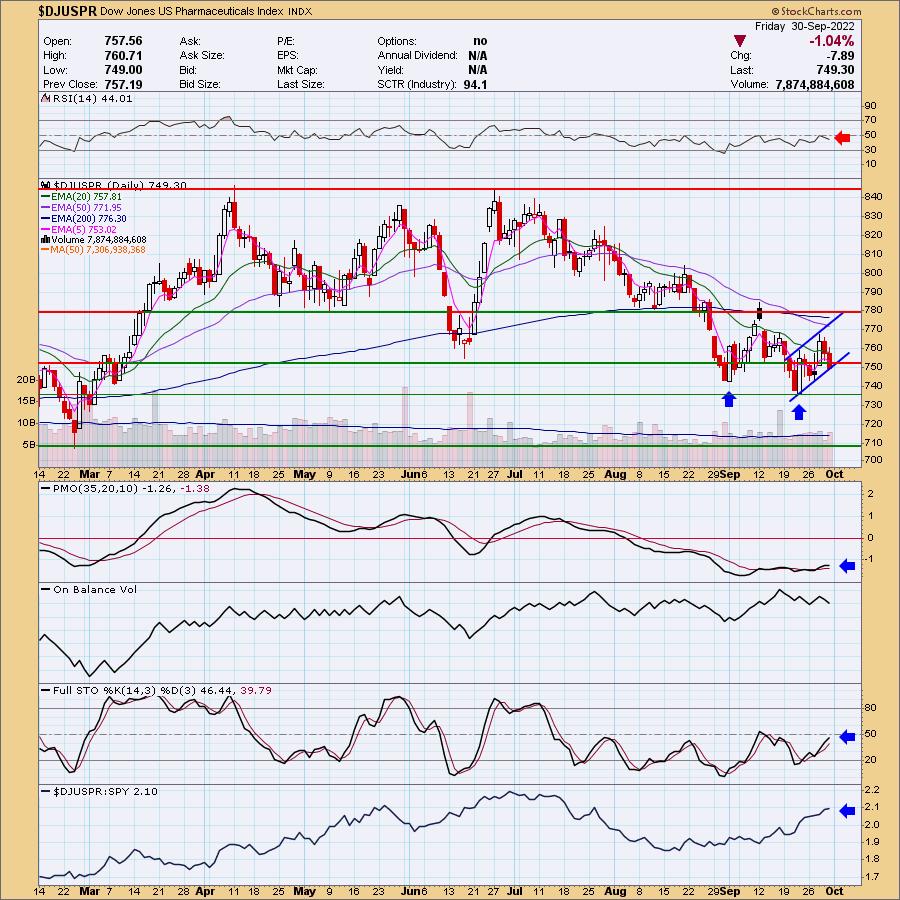Screen dimensions: 900x900
Task: Click the Ask Size label
Action: click(202, 56)
